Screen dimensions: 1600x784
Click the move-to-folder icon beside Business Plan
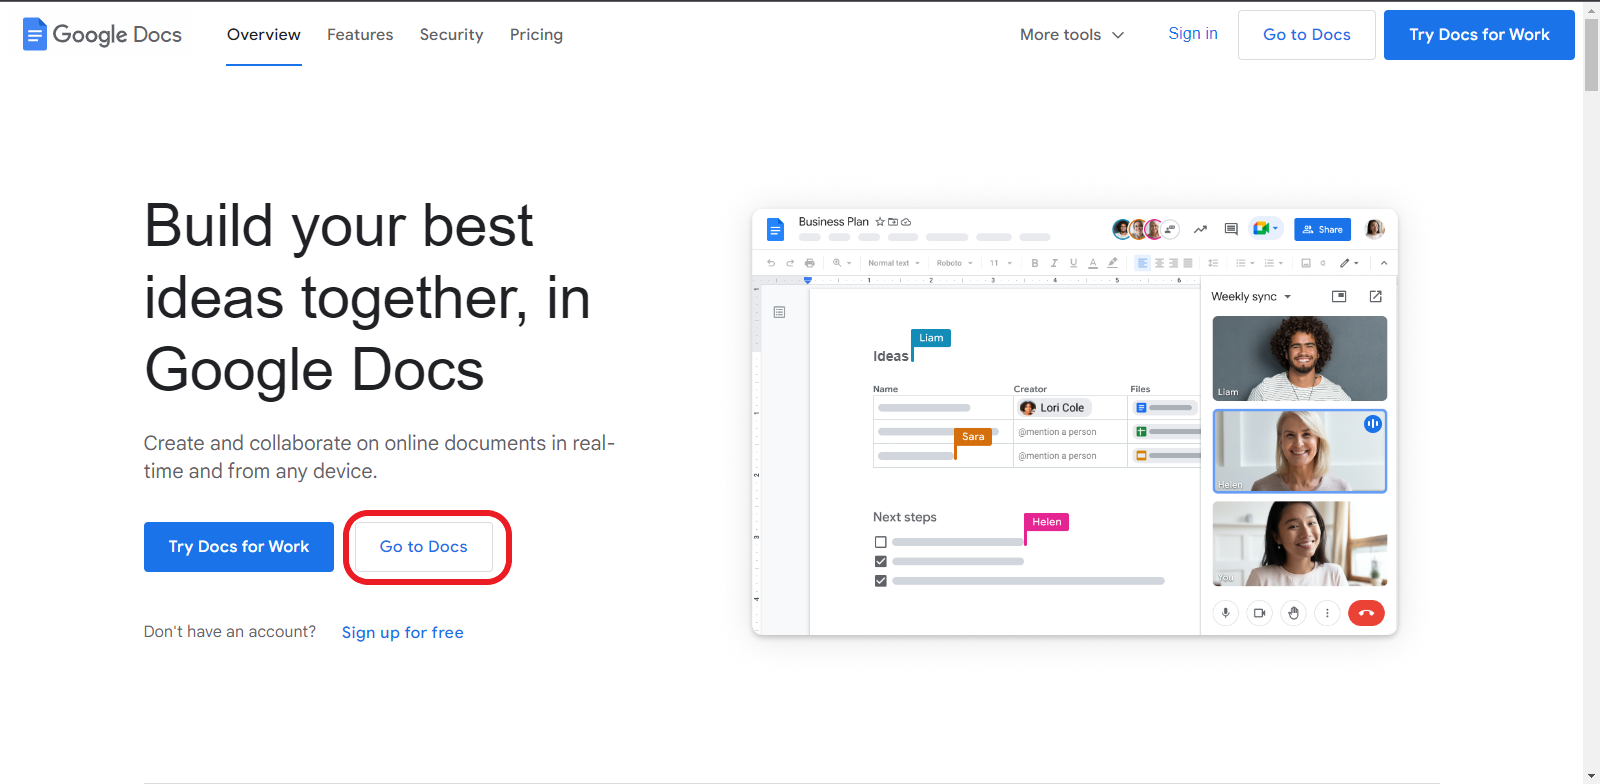893,222
